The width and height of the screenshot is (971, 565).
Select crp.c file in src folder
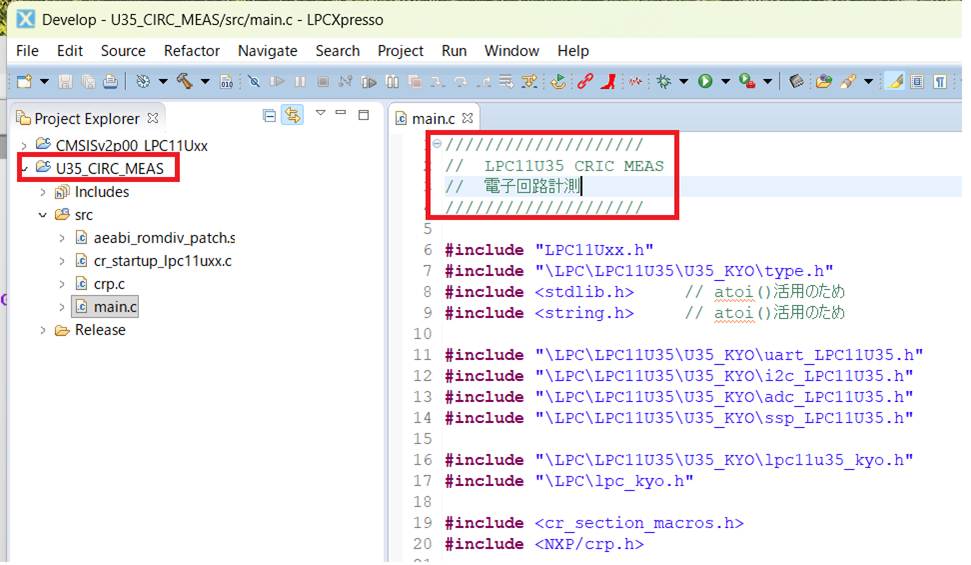click(x=109, y=284)
